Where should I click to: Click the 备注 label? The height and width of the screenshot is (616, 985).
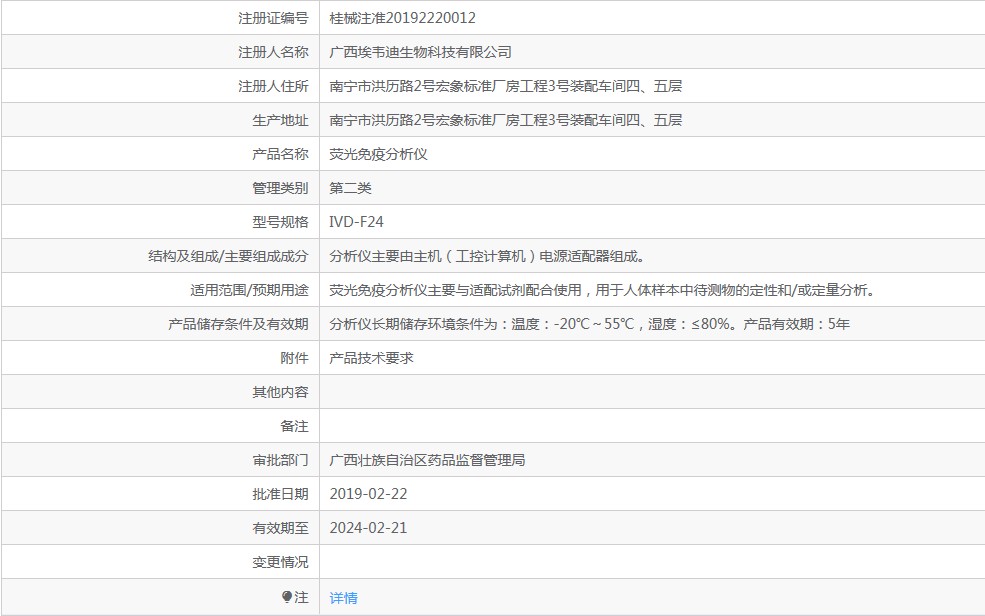(x=294, y=426)
